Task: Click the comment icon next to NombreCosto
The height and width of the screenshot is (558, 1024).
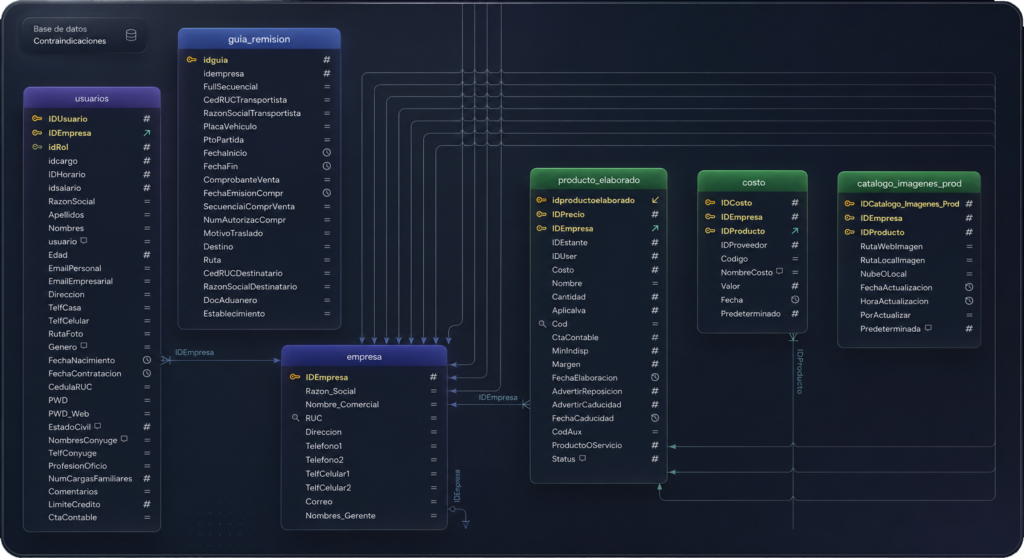Action: [779, 271]
